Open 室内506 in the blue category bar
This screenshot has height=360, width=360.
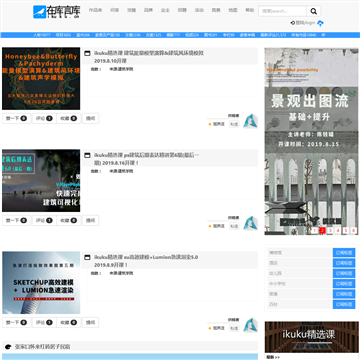[x=83, y=35]
